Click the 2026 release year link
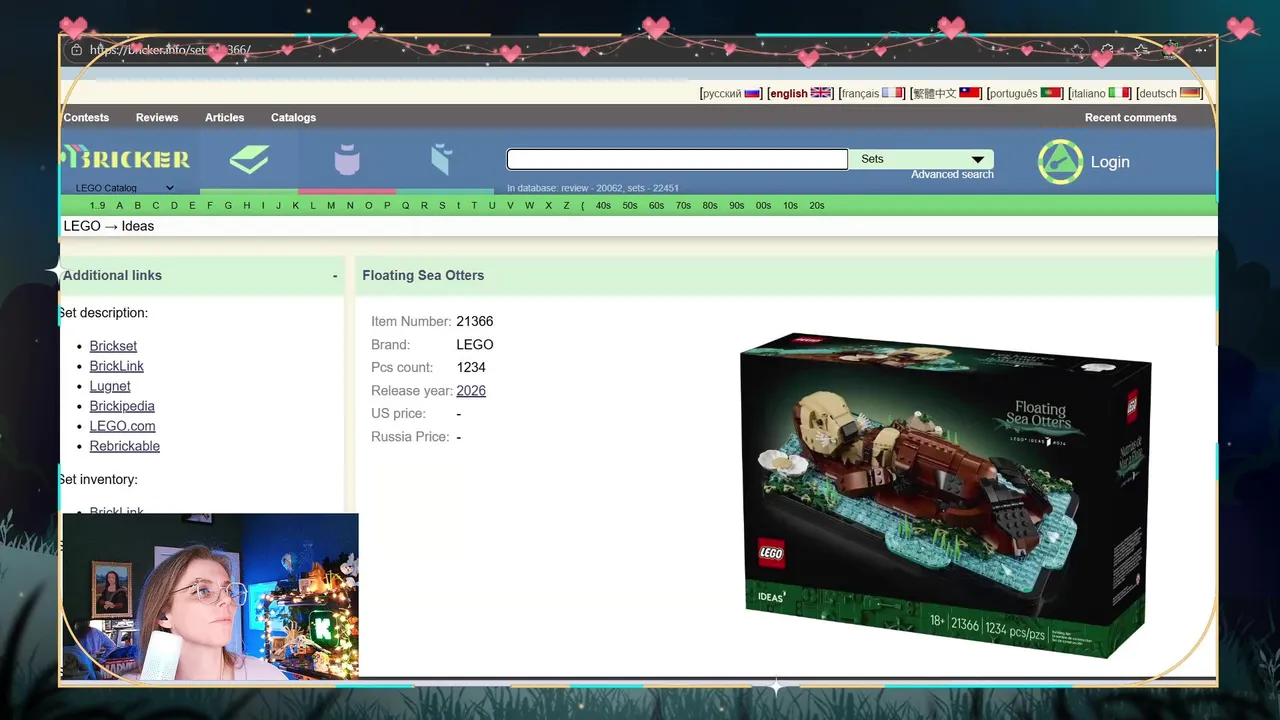The image size is (1280, 720). 471,391
